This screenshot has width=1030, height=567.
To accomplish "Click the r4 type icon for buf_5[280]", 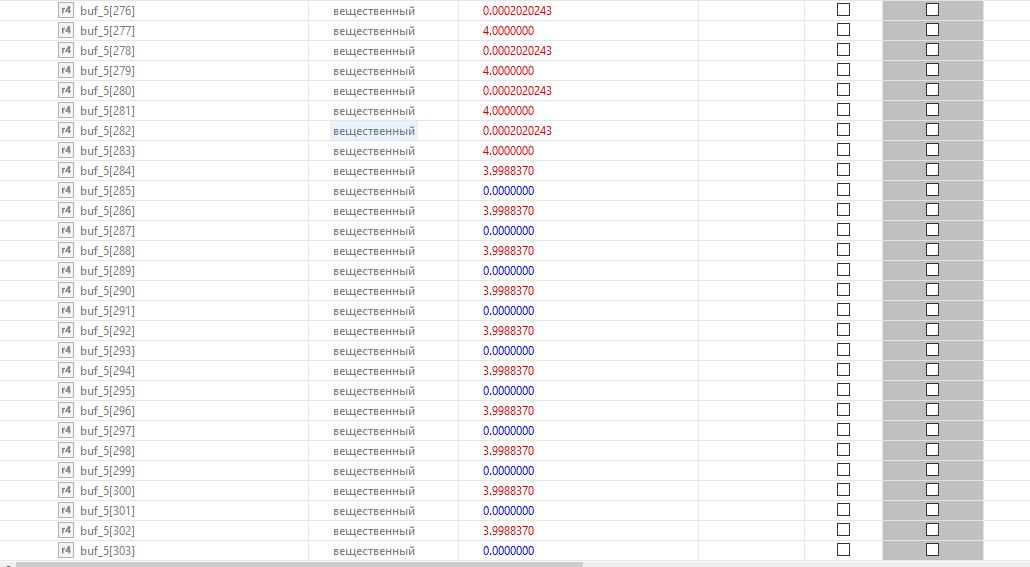I will click(x=66, y=90).
